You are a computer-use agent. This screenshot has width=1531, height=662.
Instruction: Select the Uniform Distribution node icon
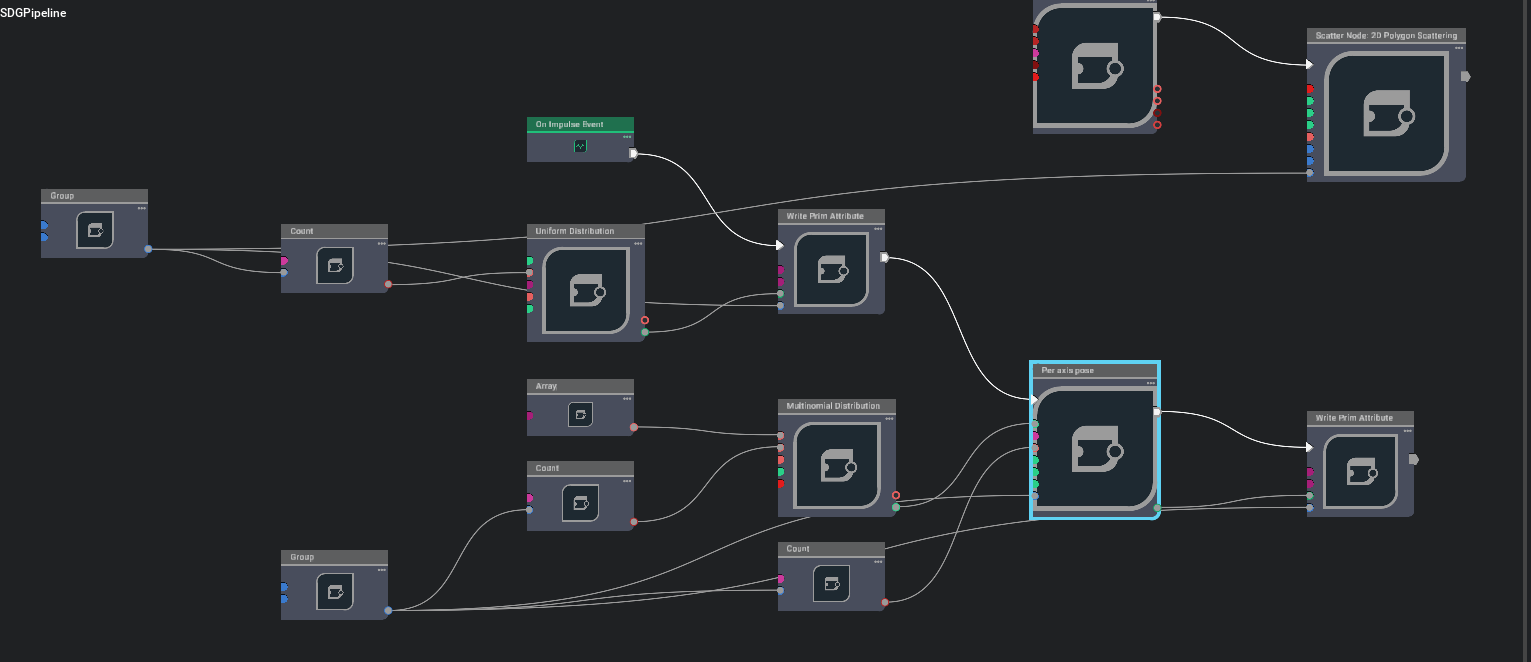click(x=586, y=292)
